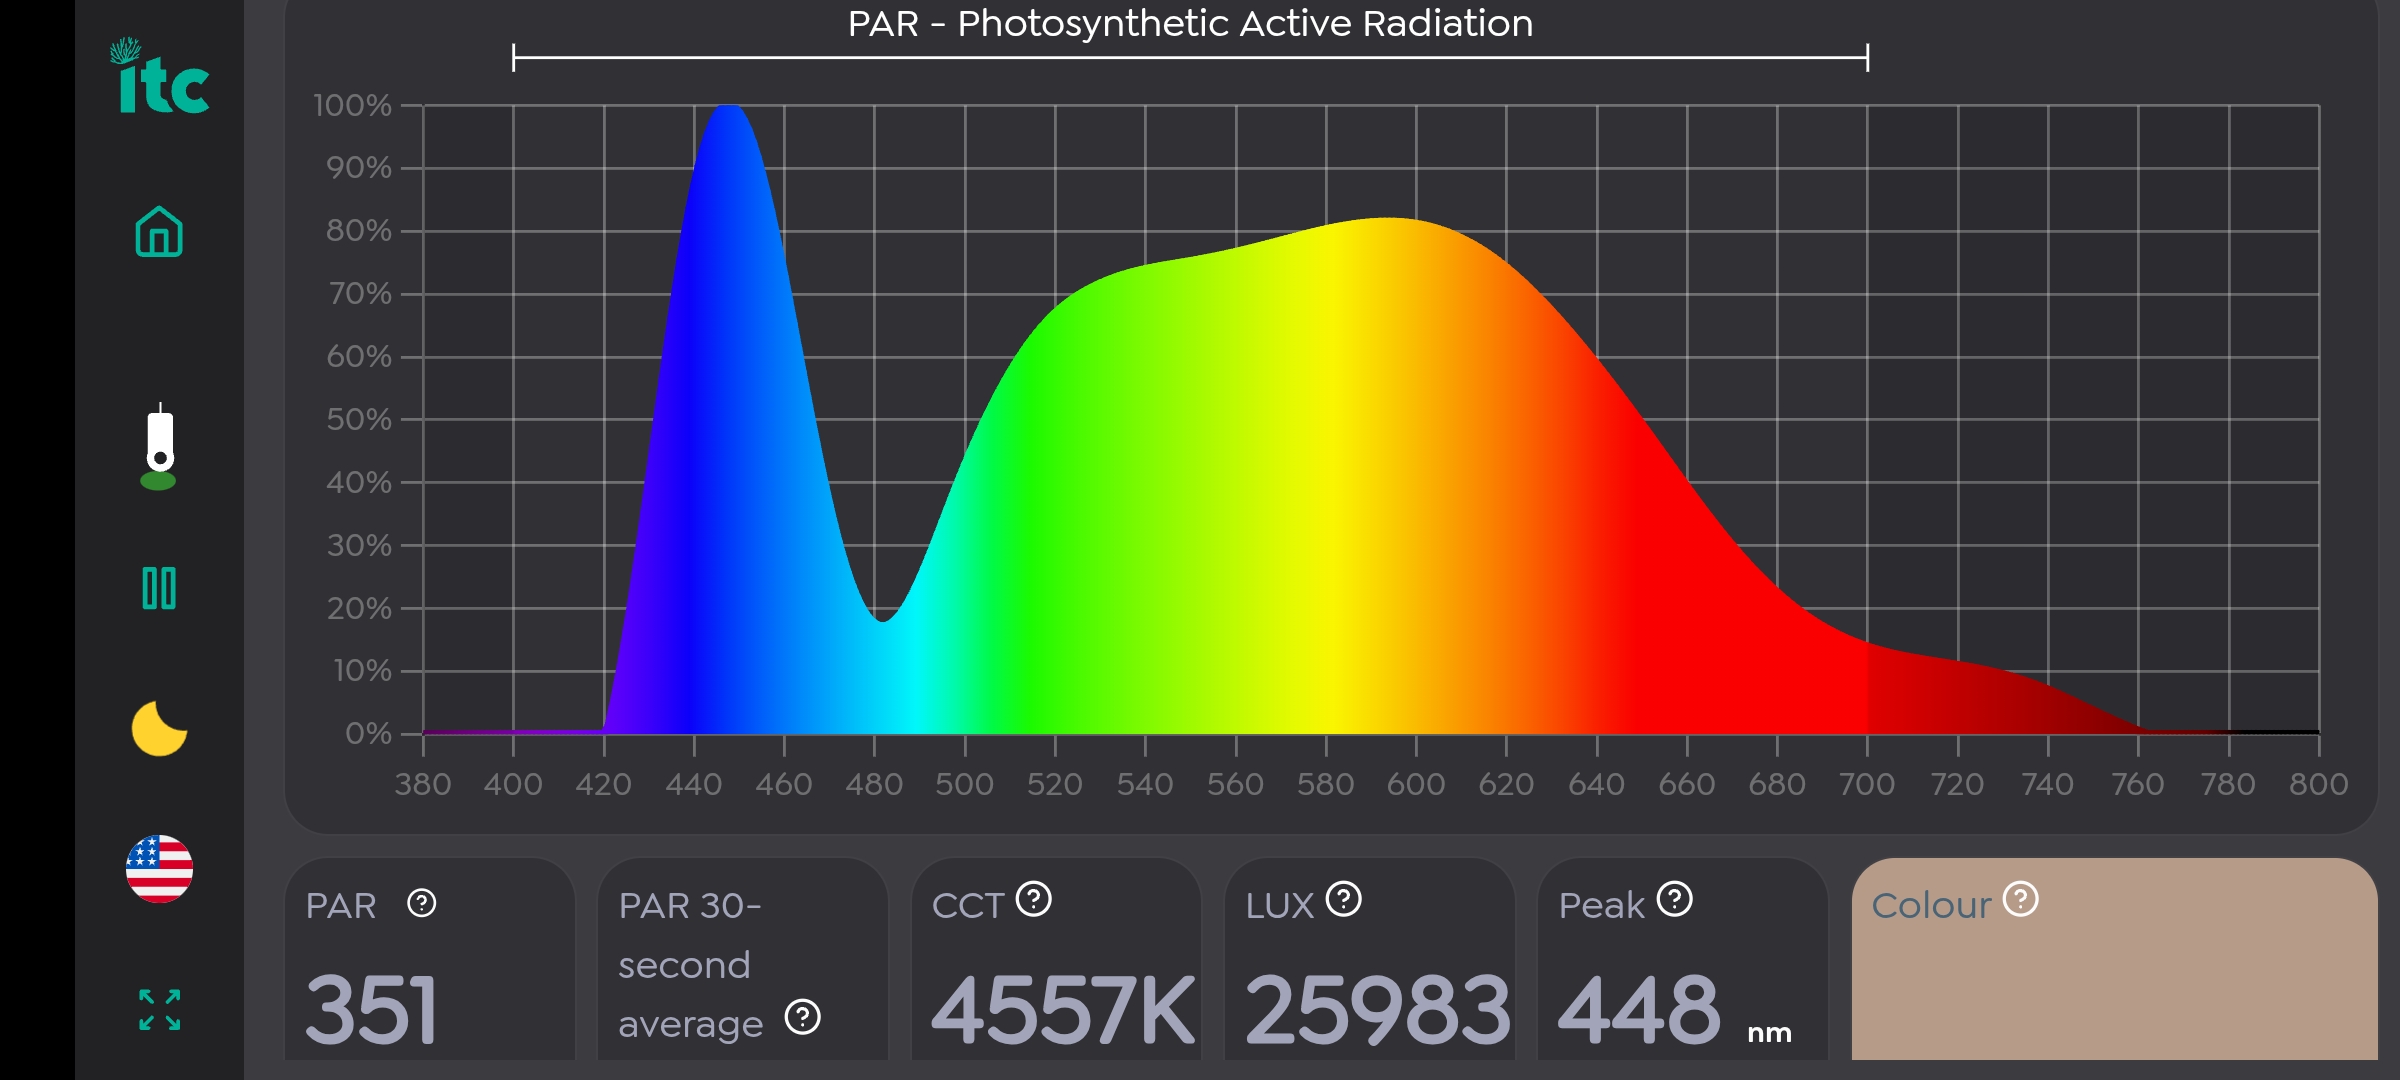The height and width of the screenshot is (1080, 2400).
Task: Click the 440 x-axis wavelength label
Action: [694, 784]
